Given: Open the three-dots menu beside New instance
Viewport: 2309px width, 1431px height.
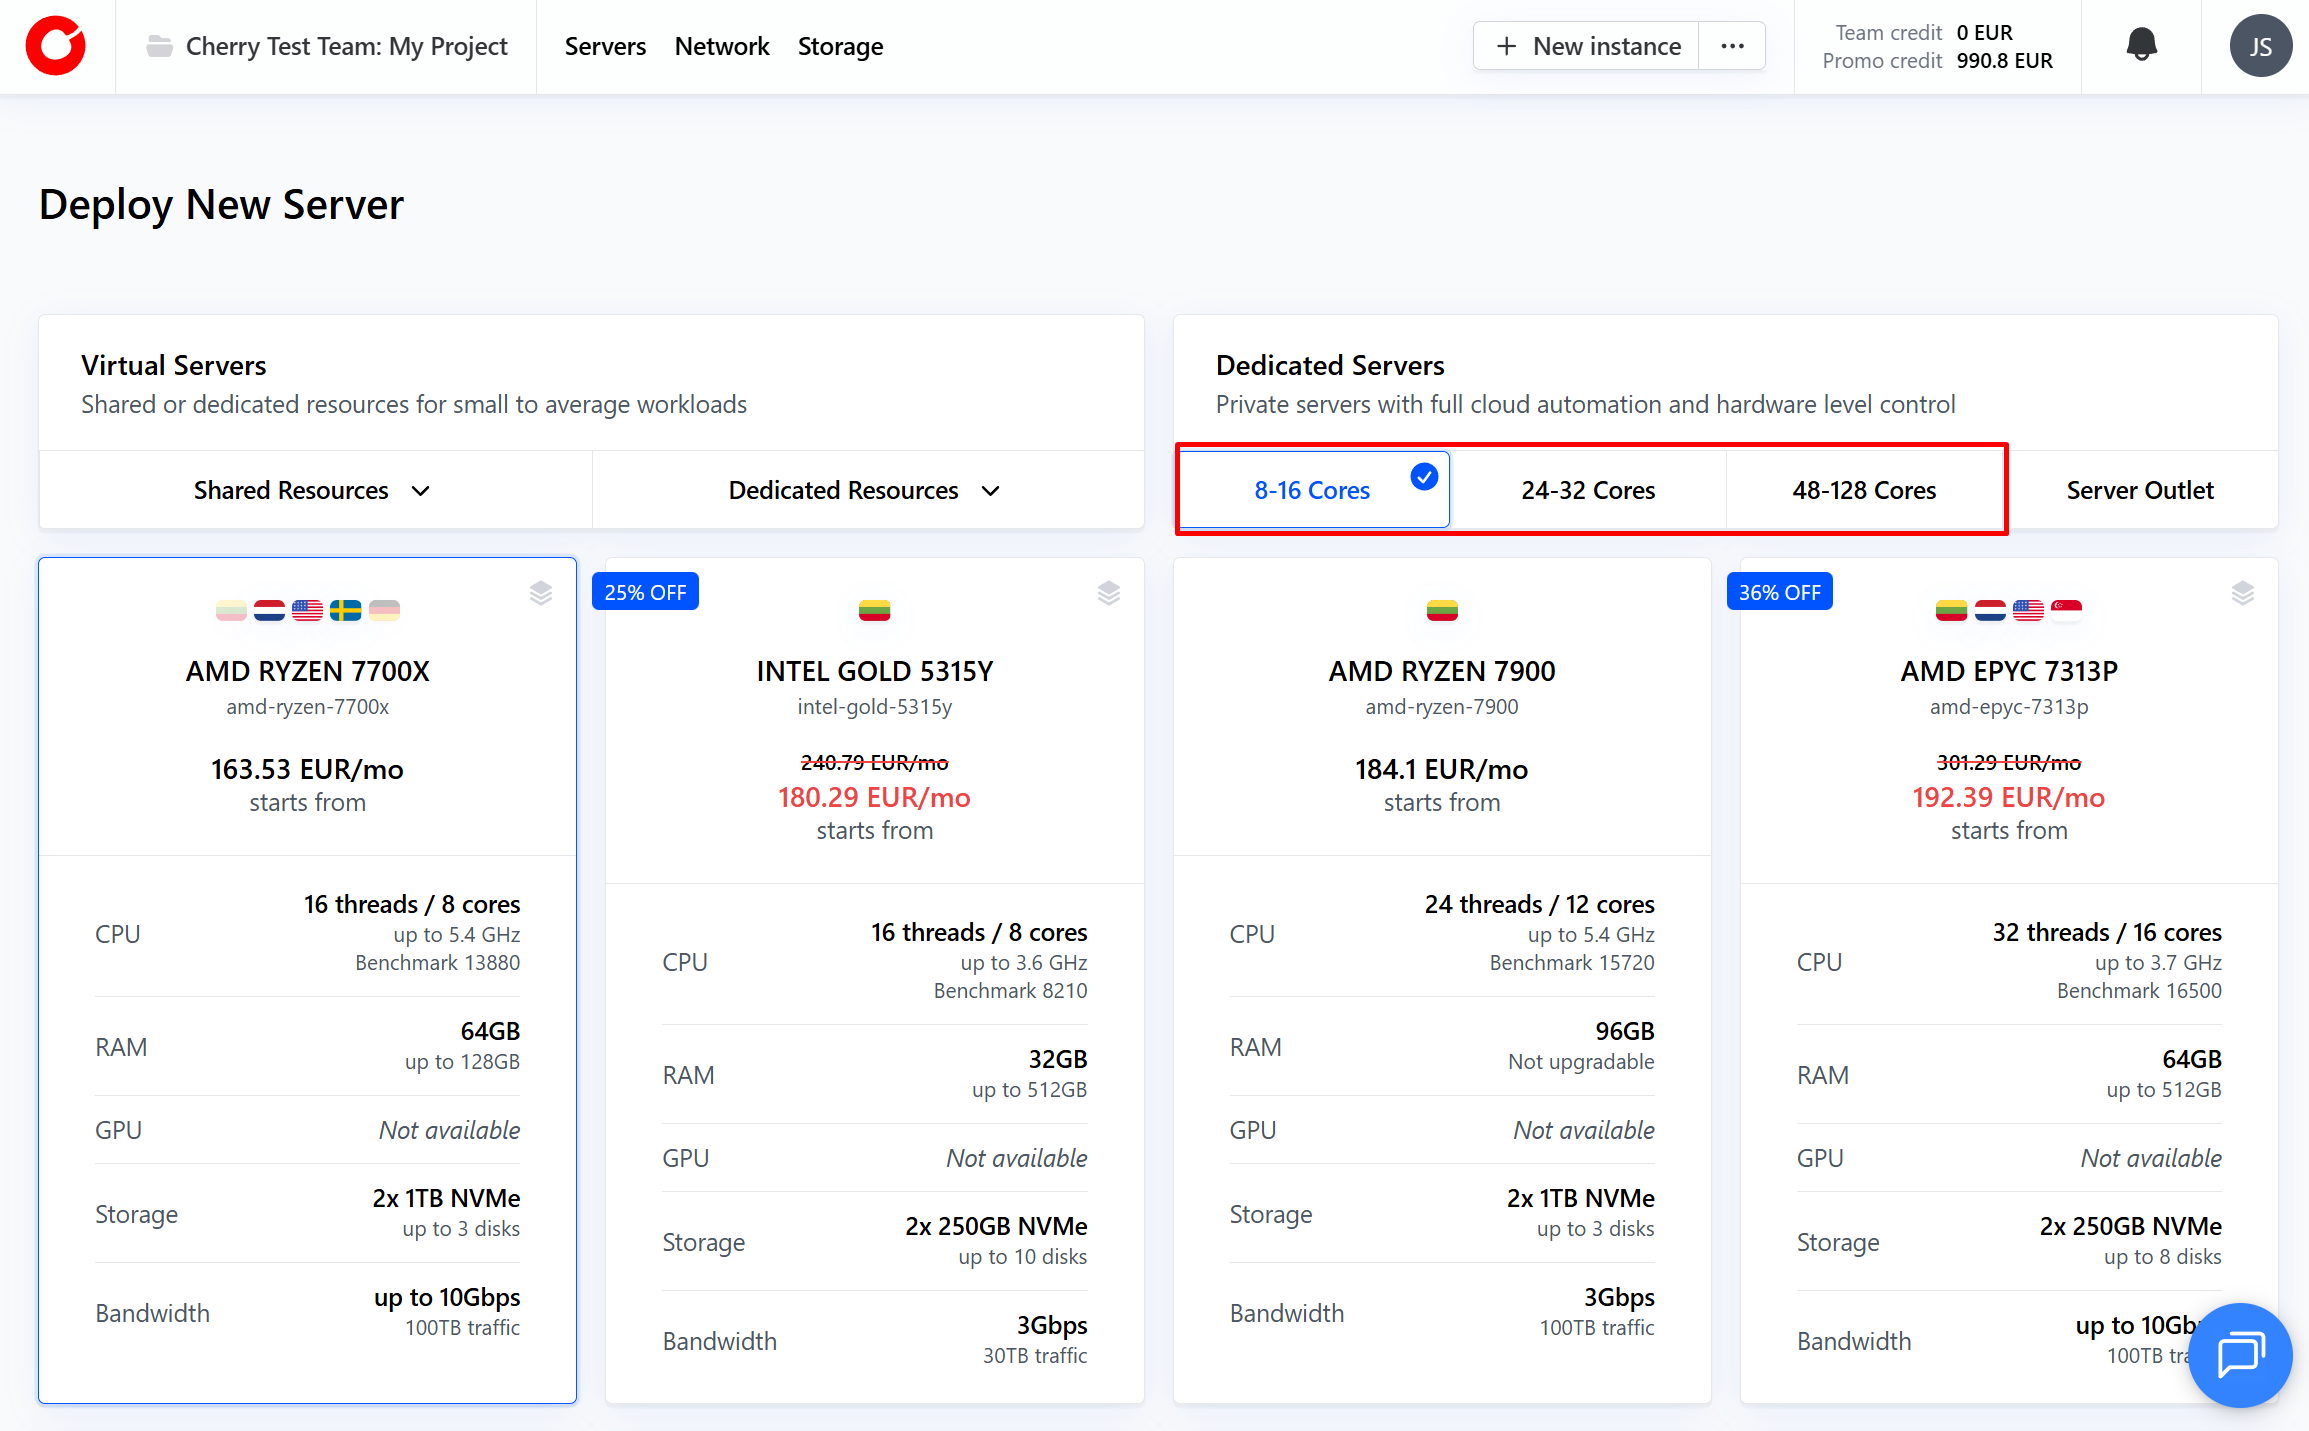Looking at the screenshot, I should (x=1732, y=46).
